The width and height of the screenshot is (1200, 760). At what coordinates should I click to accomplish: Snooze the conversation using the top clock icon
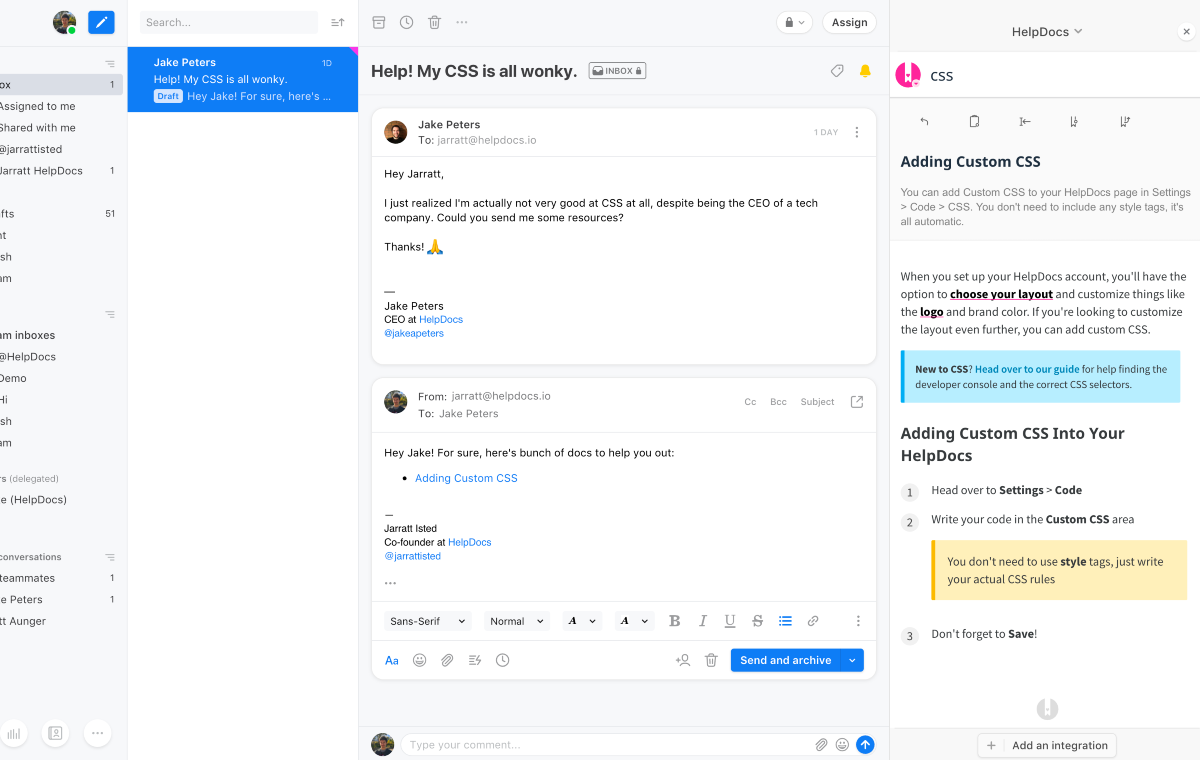point(406,22)
